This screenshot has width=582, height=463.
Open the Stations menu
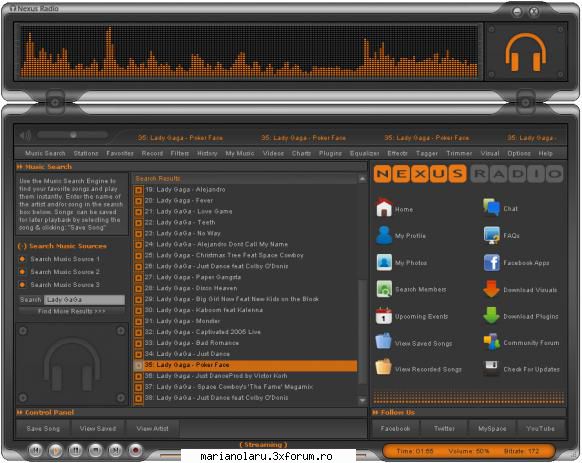pos(86,153)
